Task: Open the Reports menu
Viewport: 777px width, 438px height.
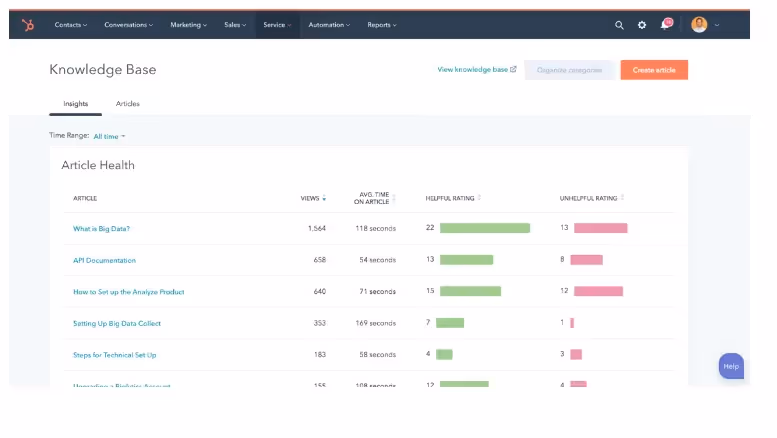Action: (382, 25)
